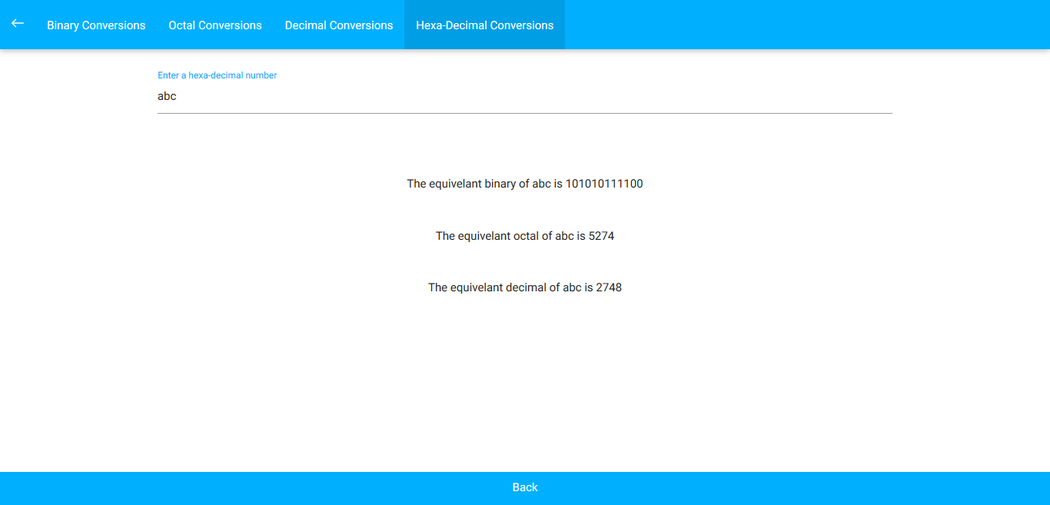The height and width of the screenshot is (505, 1050).
Task: Select the Decimal Conversions tab
Action: [339, 25]
